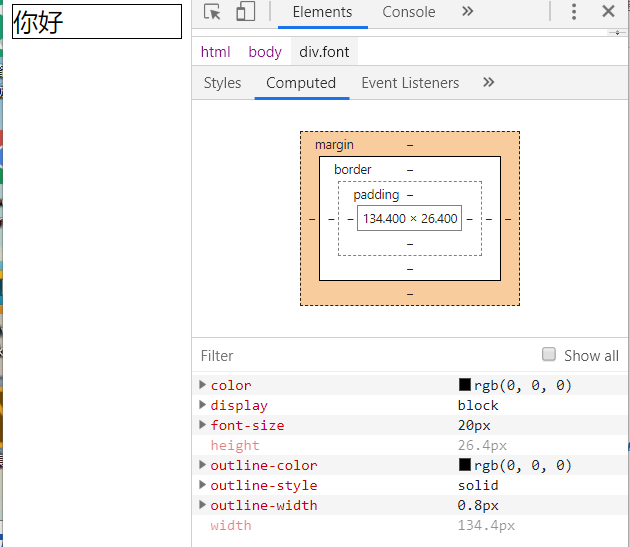Select the Computed tab
Viewport: 630px width, 547px height.
click(x=301, y=83)
